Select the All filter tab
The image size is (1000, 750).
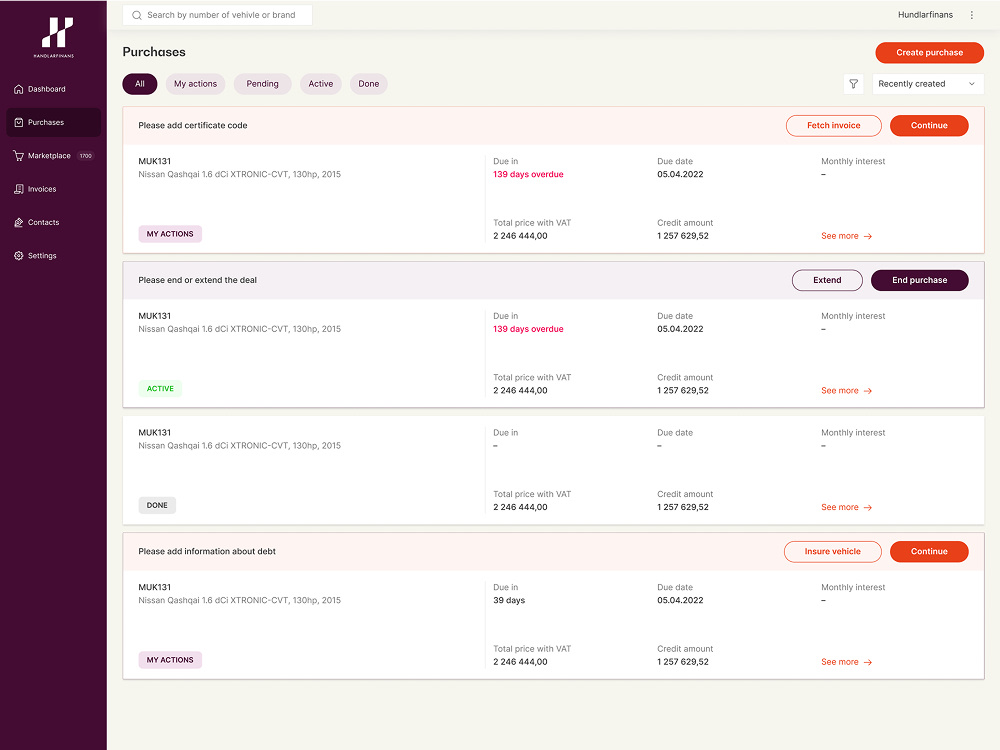click(x=140, y=84)
